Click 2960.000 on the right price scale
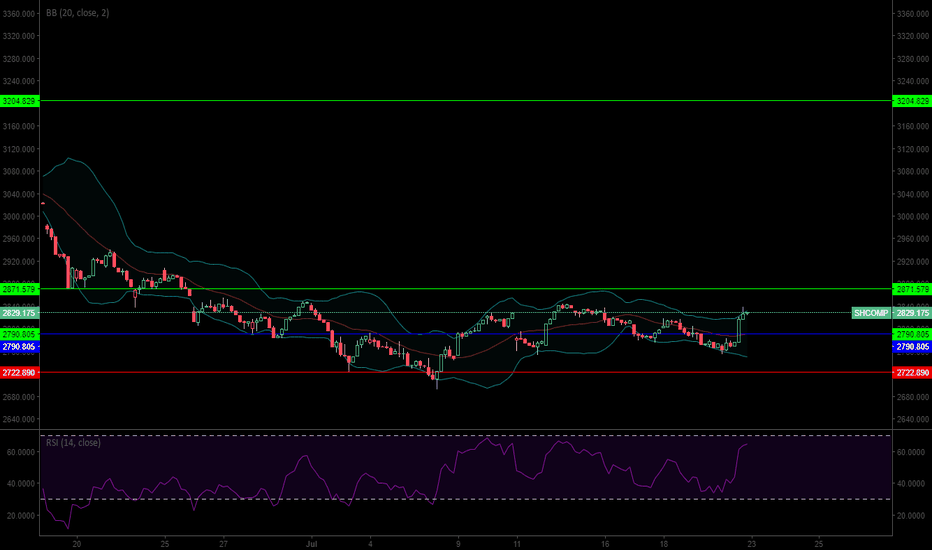Image resolution: width=932 pixels, height=550 pixels. click(913, 239)
